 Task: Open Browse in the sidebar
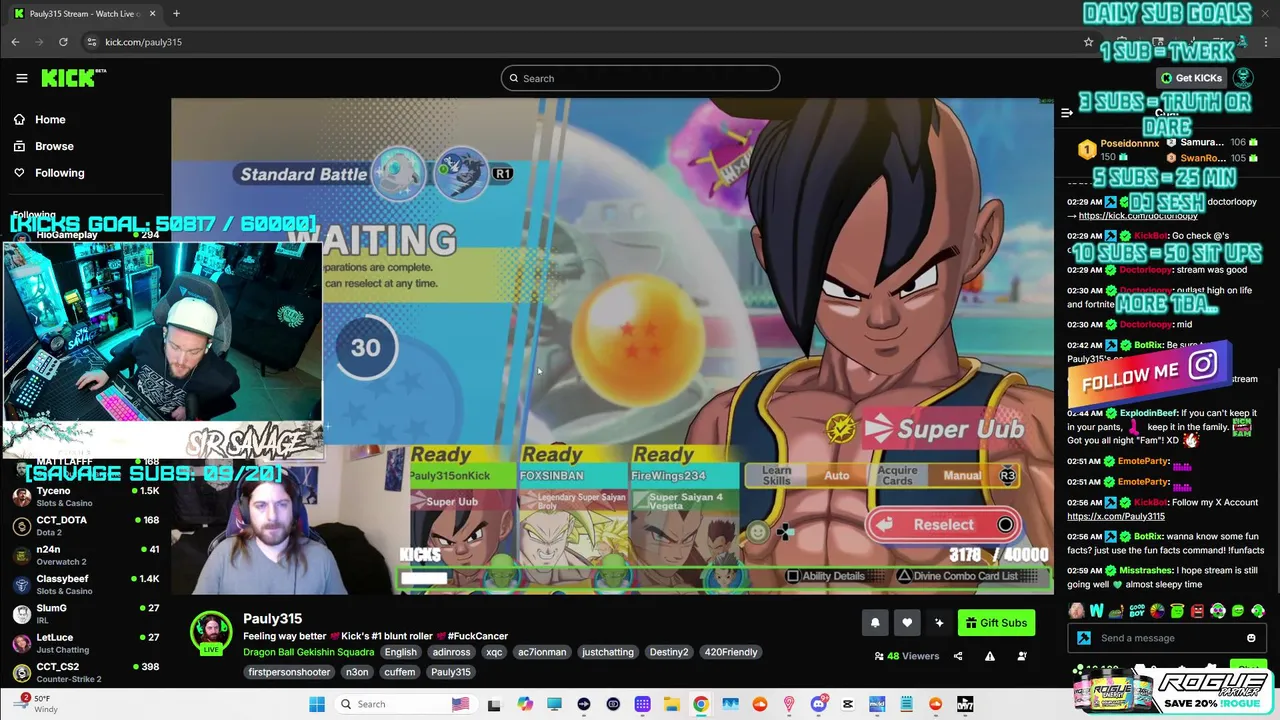tap(54, 146)
